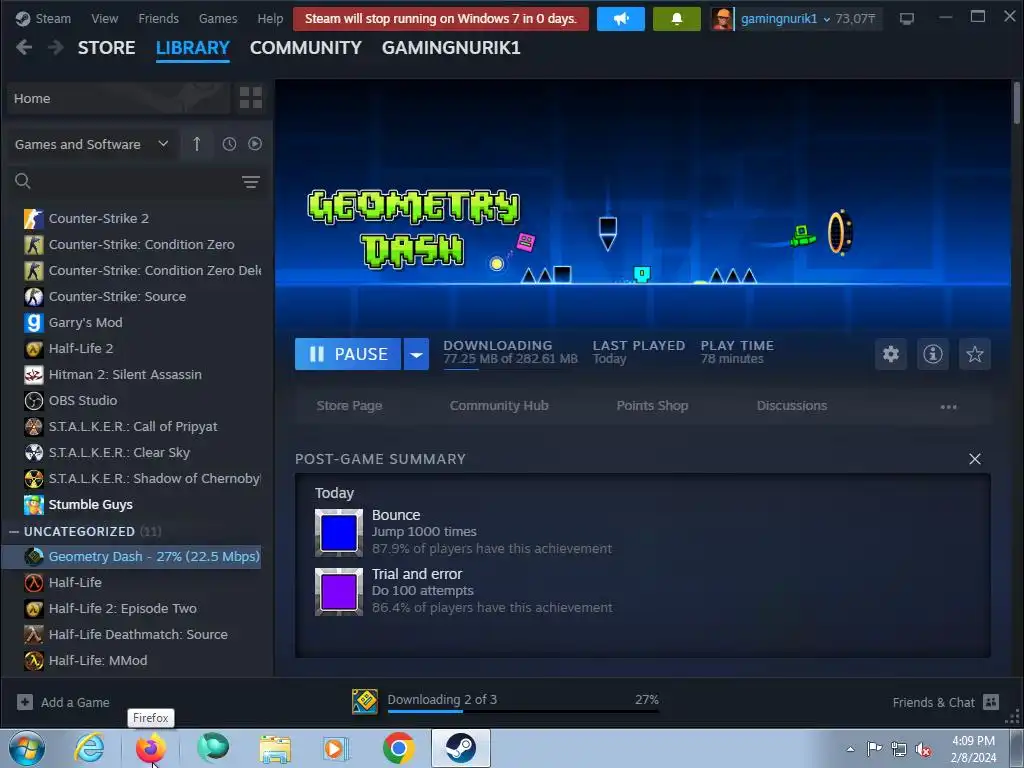Click the main page vertical scrollbar
Image resolution: width=1024 pixels, height=768 pixels.
(1016, 103)
